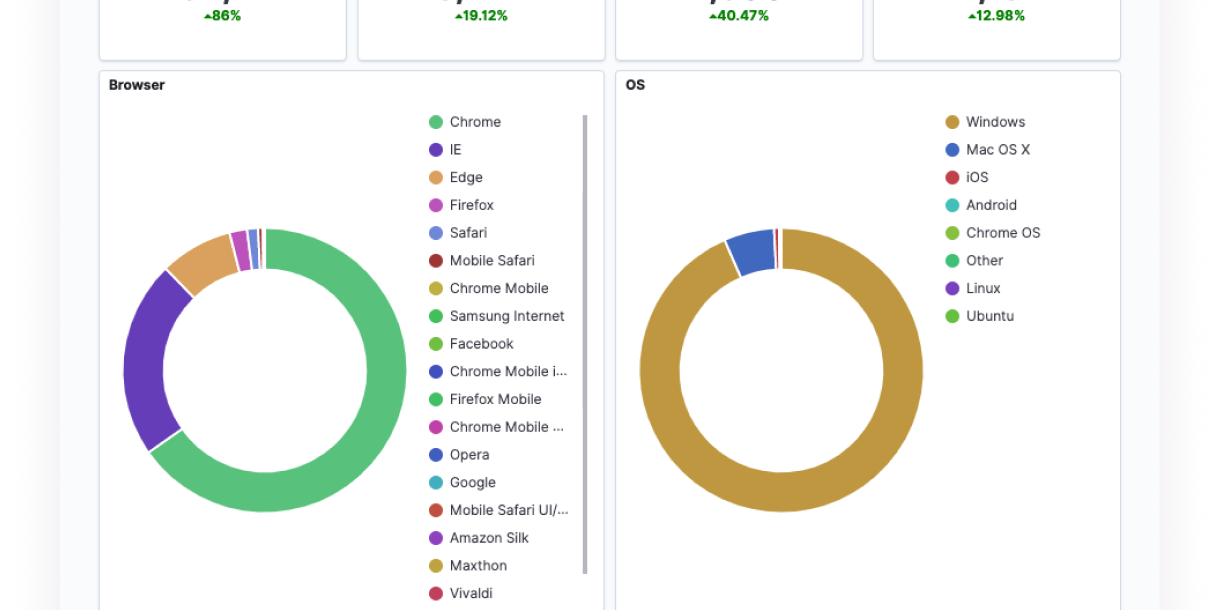This screenshot has height=610, width=1220.
Task: Click the Safari legend color dot
Action: click(436, 233)
